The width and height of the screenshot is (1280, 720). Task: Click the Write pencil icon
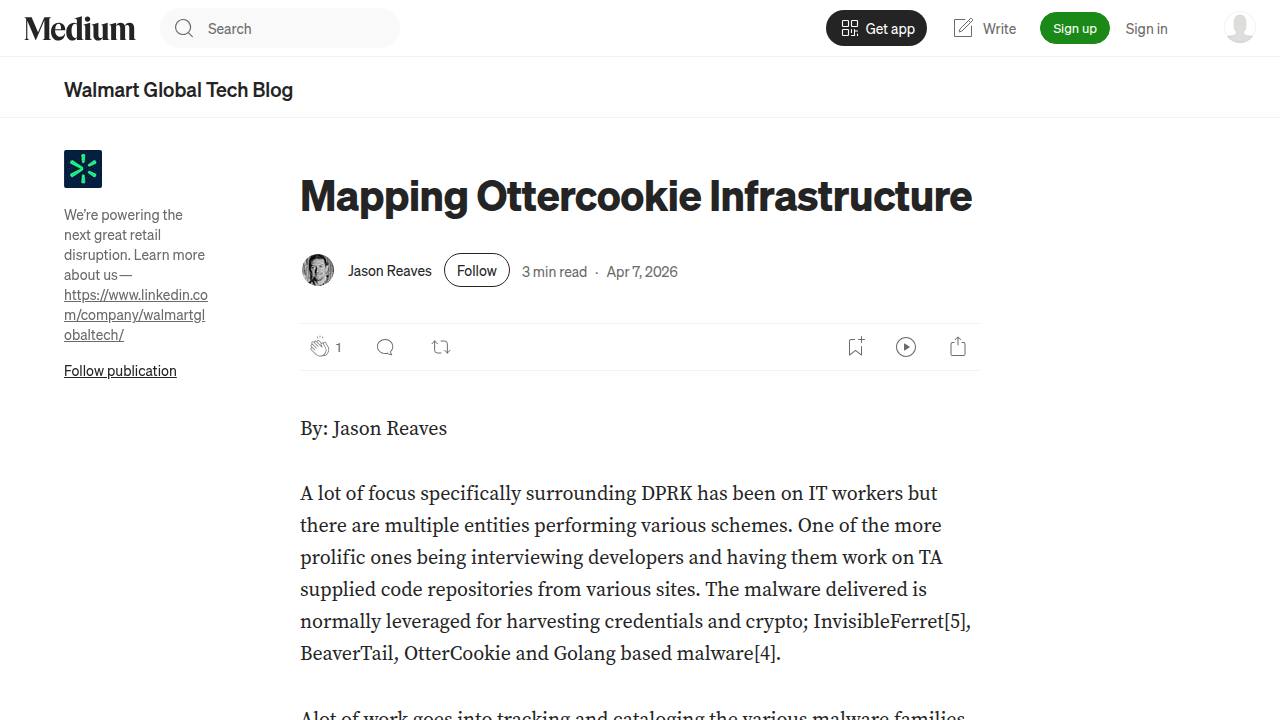pyautogui.click(x=963, y=28)
